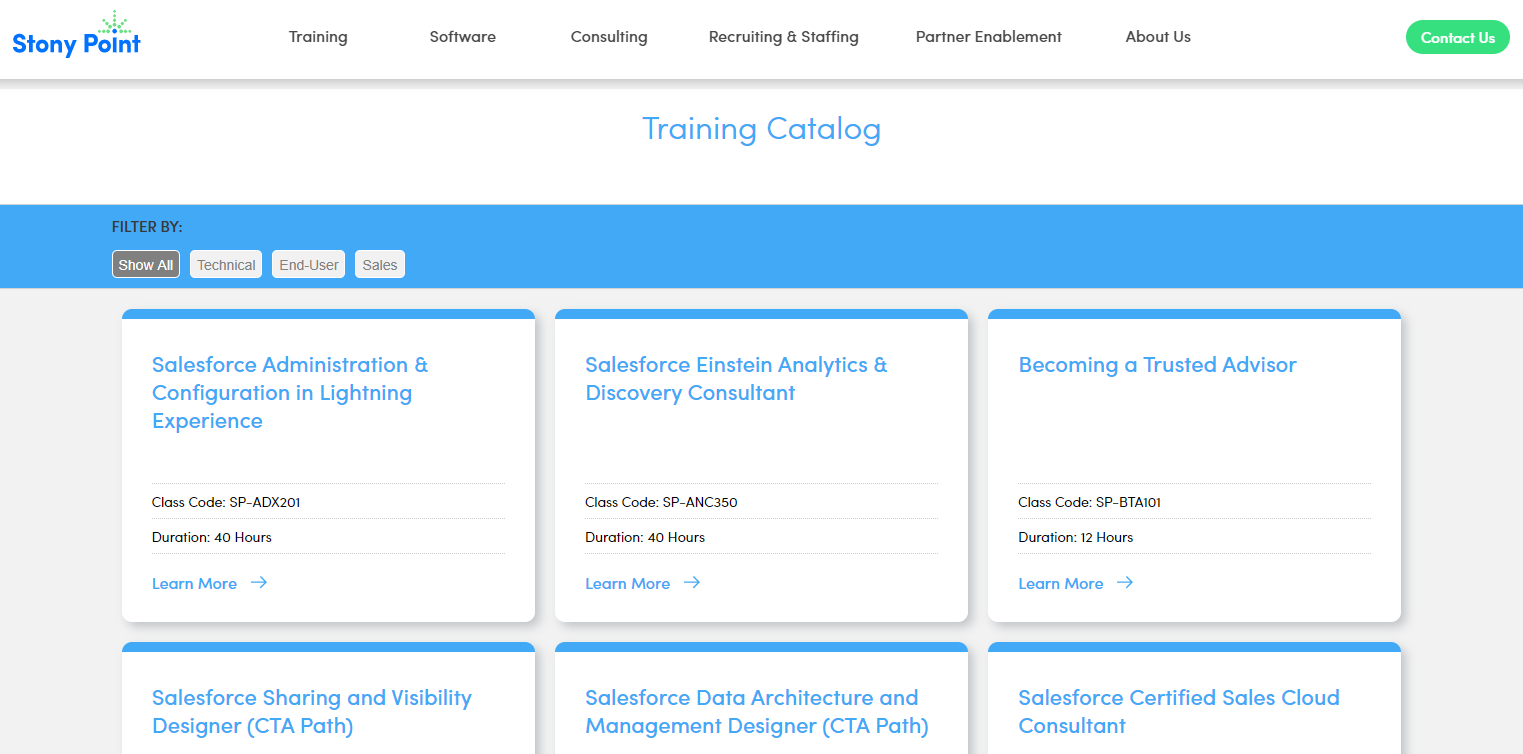Open the Consulting menu

pyautogui.click(x=609, y=37)
